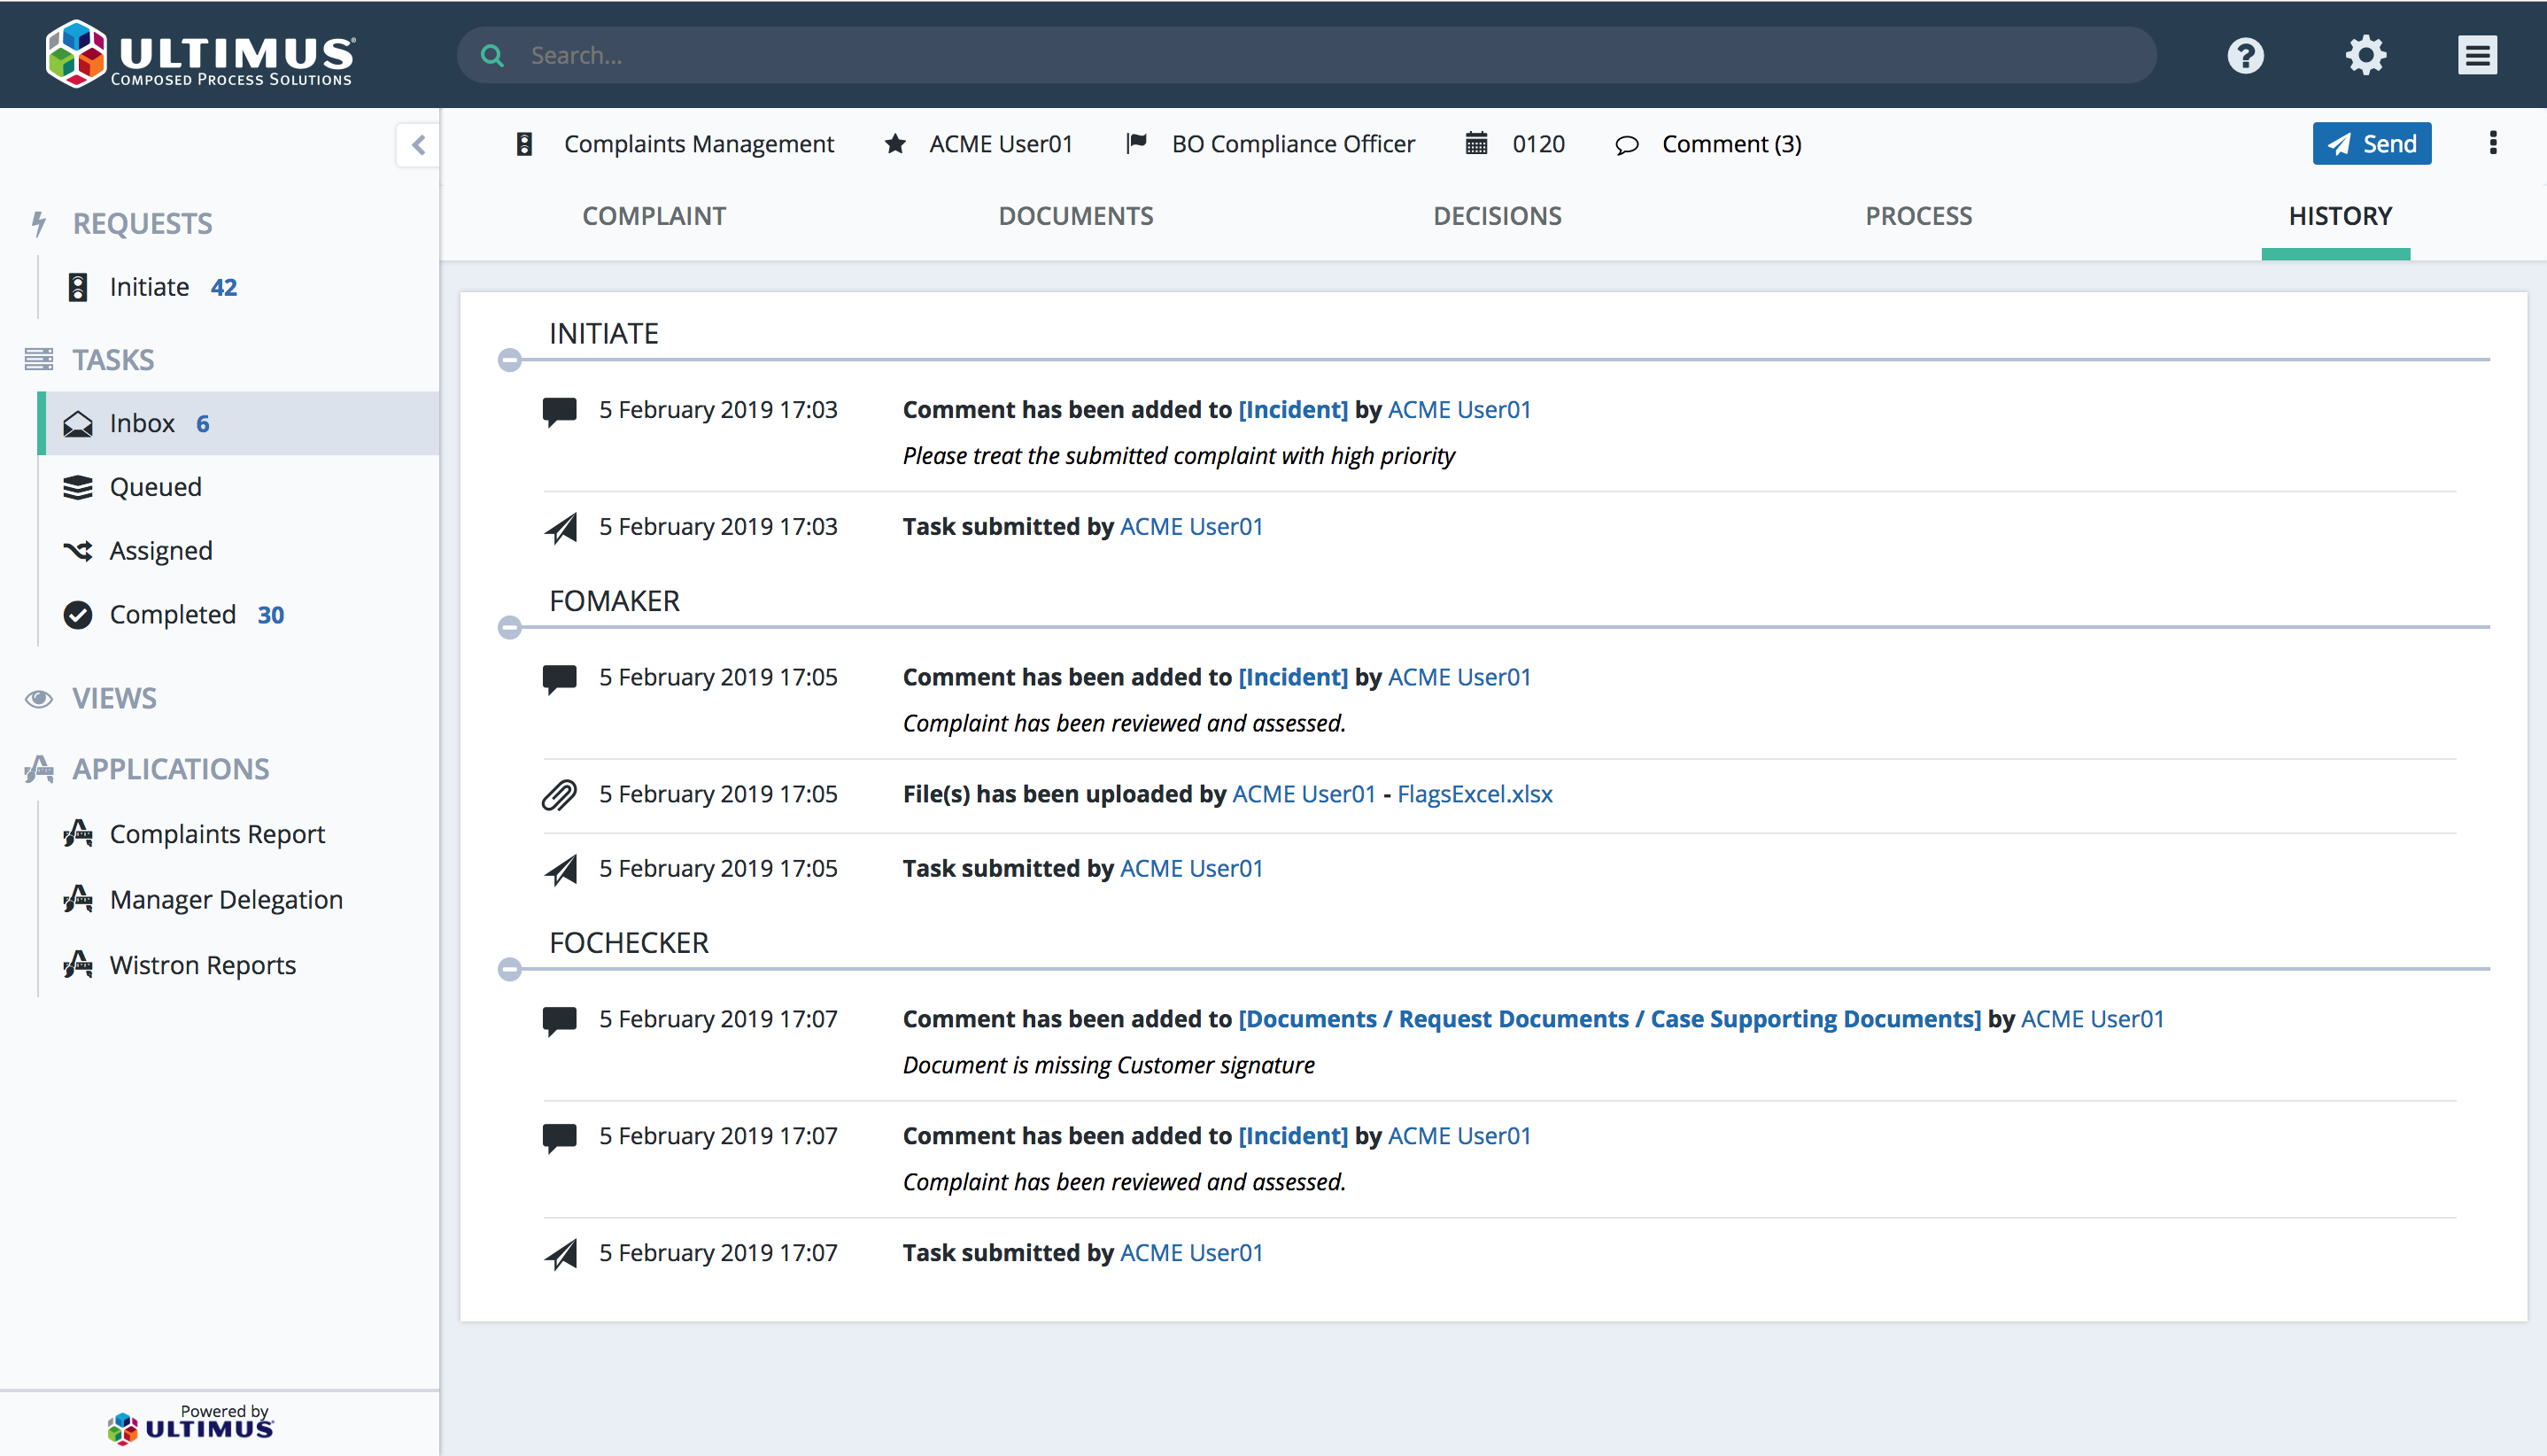Click the Powered by Ultimus footer logo

point(190,1423)
